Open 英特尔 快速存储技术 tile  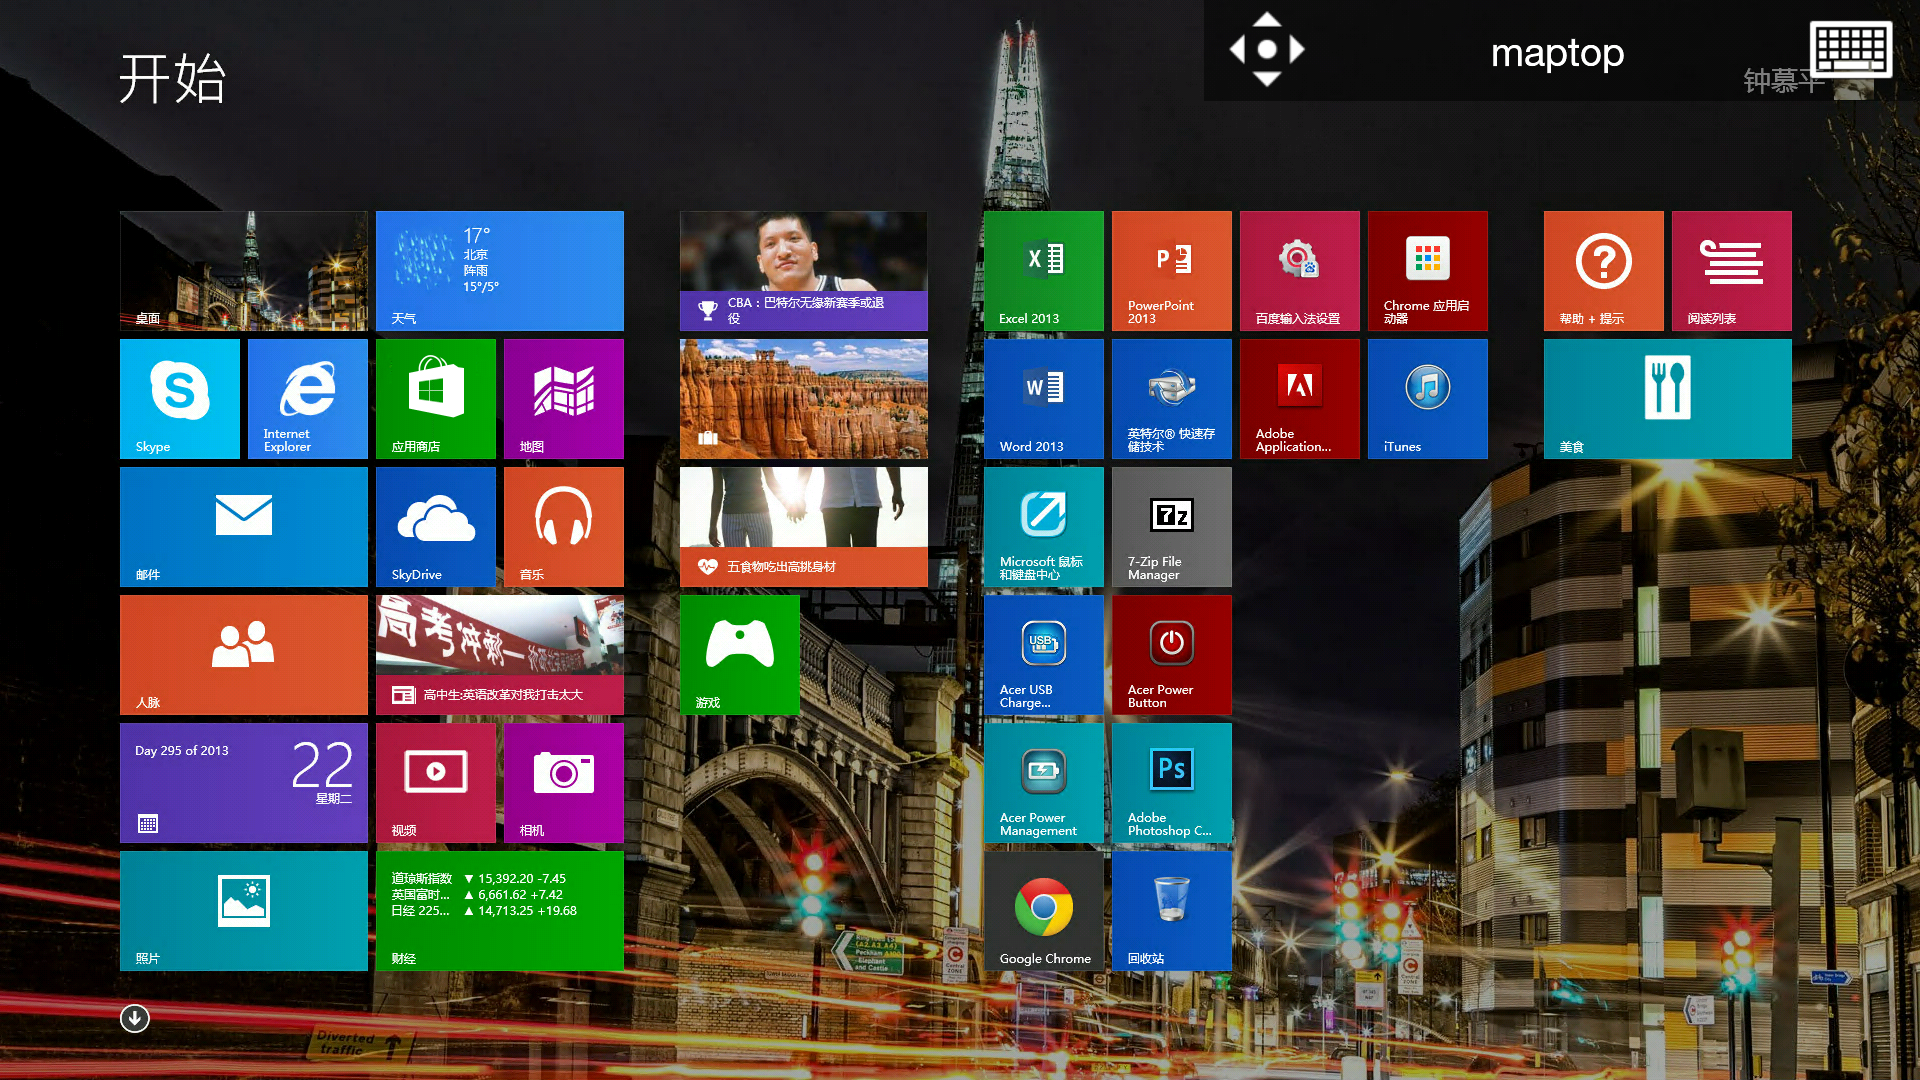(1172, 399)
